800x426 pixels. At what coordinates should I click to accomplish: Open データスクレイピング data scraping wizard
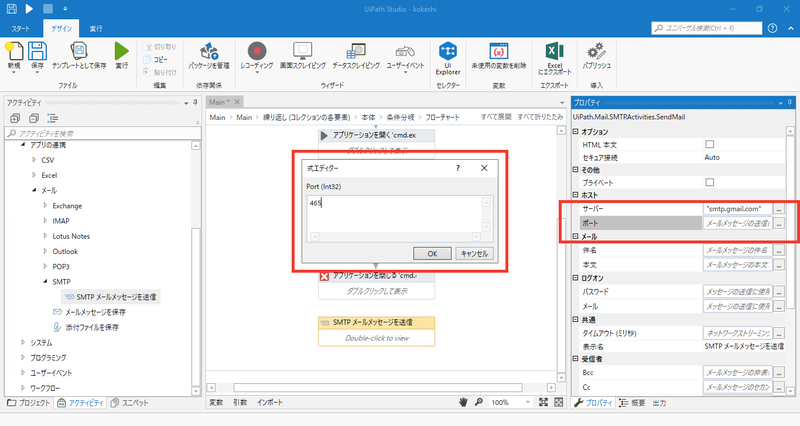pos(356,56)
